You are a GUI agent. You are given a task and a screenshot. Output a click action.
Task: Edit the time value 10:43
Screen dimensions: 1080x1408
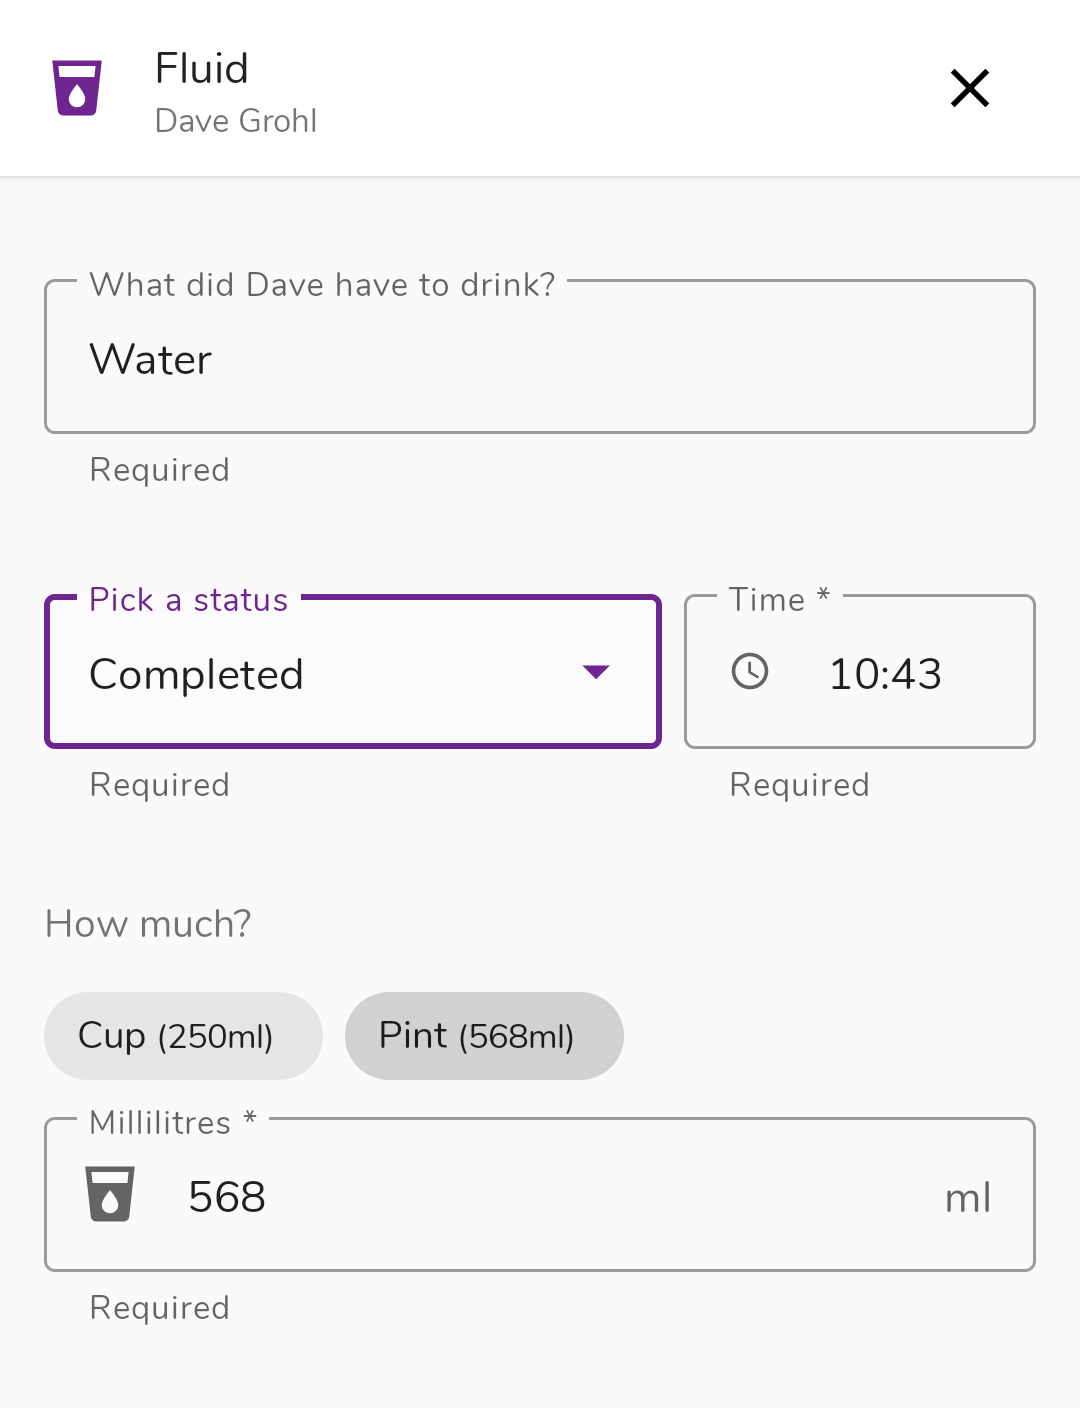886,674
